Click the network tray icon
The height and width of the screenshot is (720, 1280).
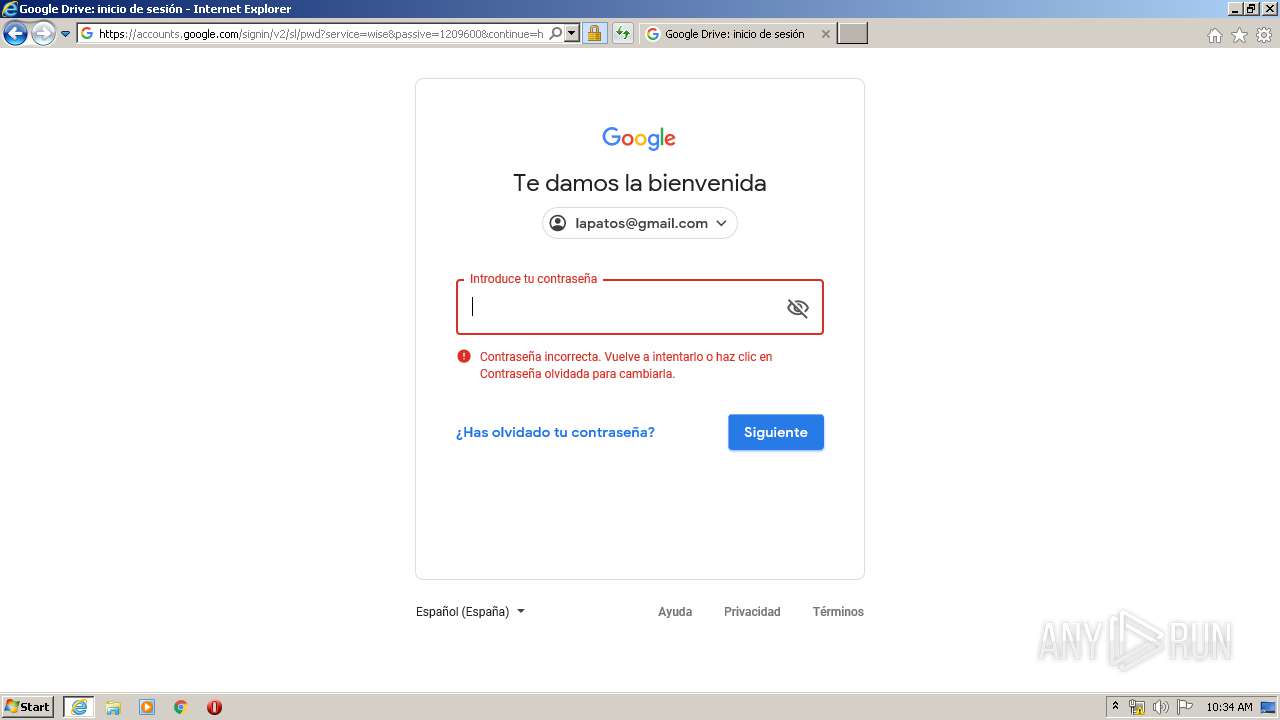click(1137, 707)
